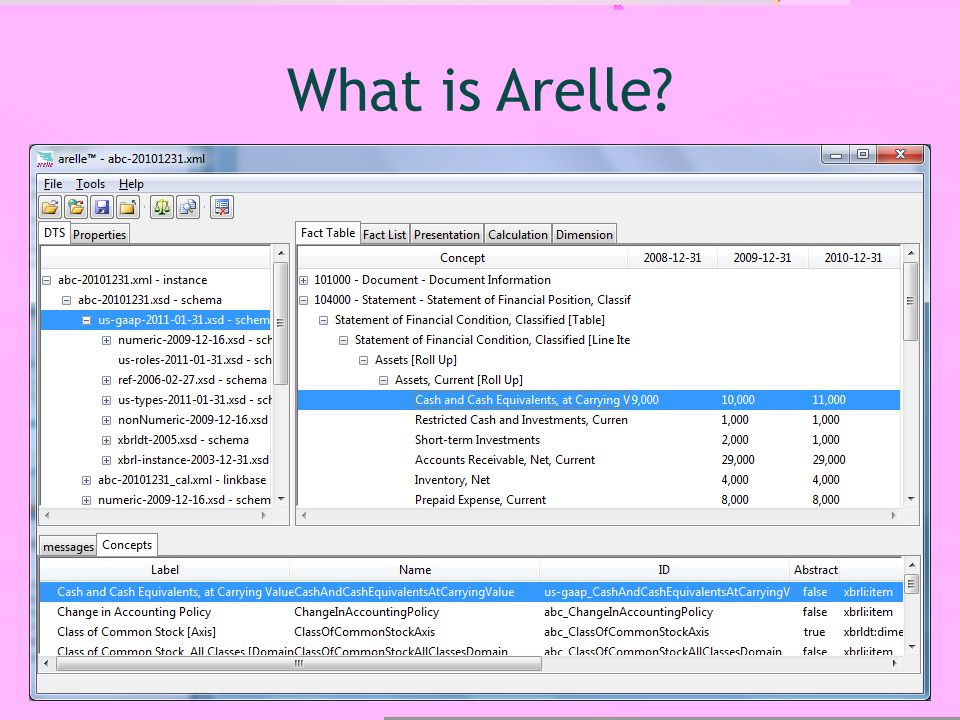Select Inventory, Net row

pyautogui.click(x=598, y=480)
